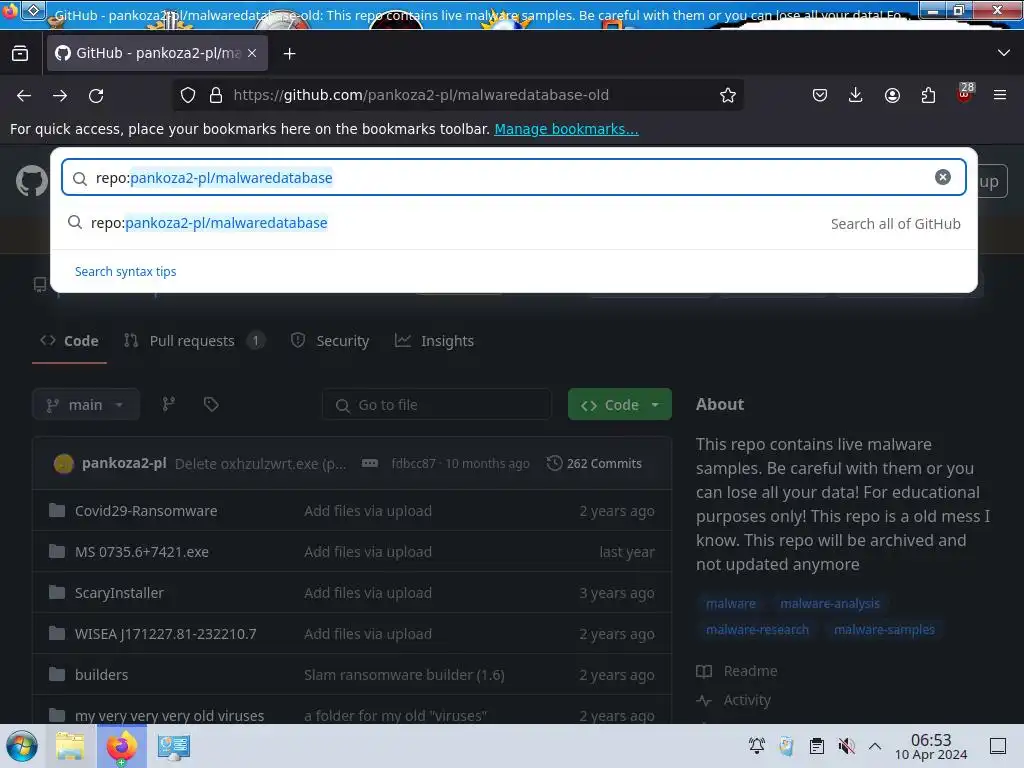Open the Pocket save icon in toolbar
The width and height of the screenshot is (1024, 768).
pos(820,95)
